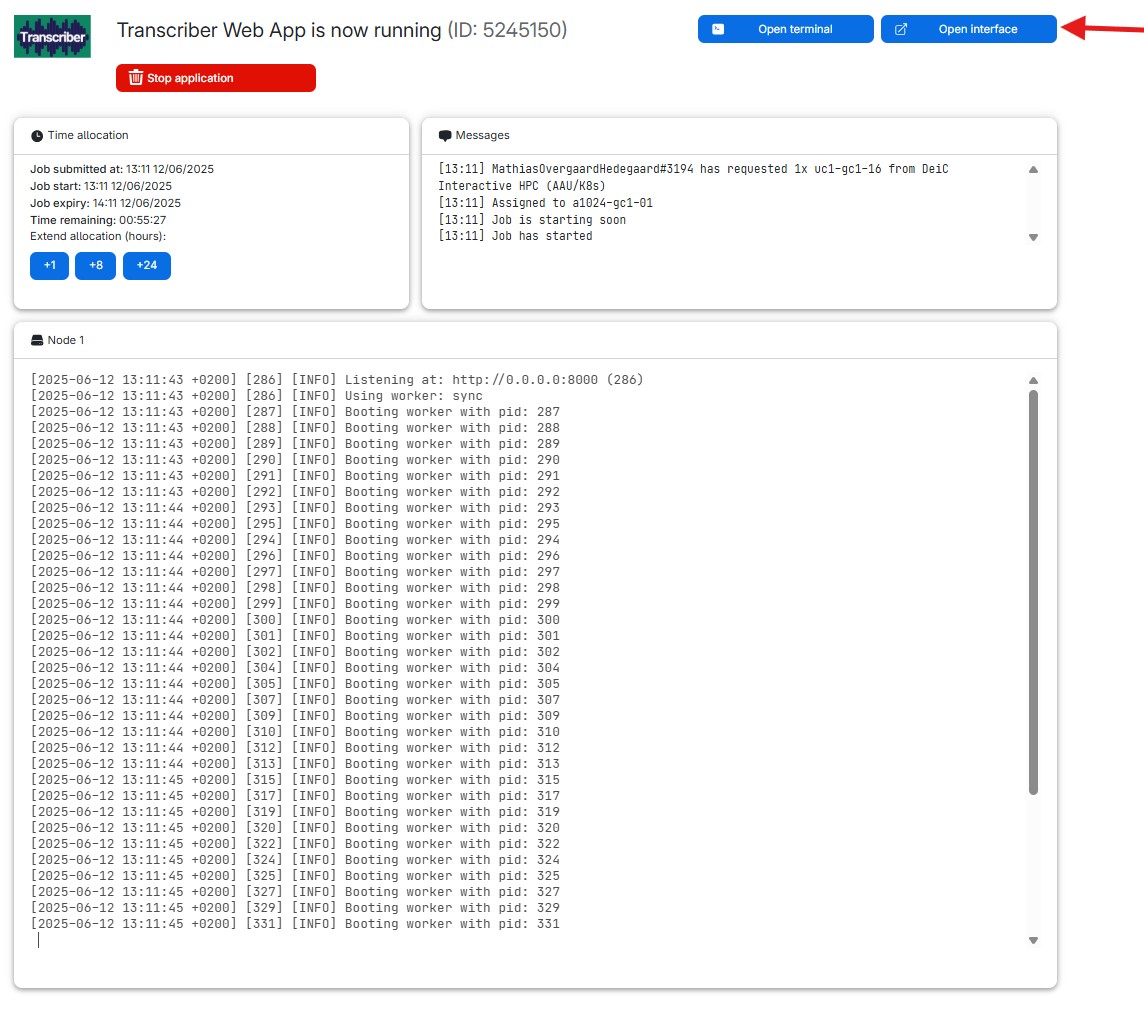Click the speech bubble icon beside Messages

pyautogui.click(x=445, y=136)
